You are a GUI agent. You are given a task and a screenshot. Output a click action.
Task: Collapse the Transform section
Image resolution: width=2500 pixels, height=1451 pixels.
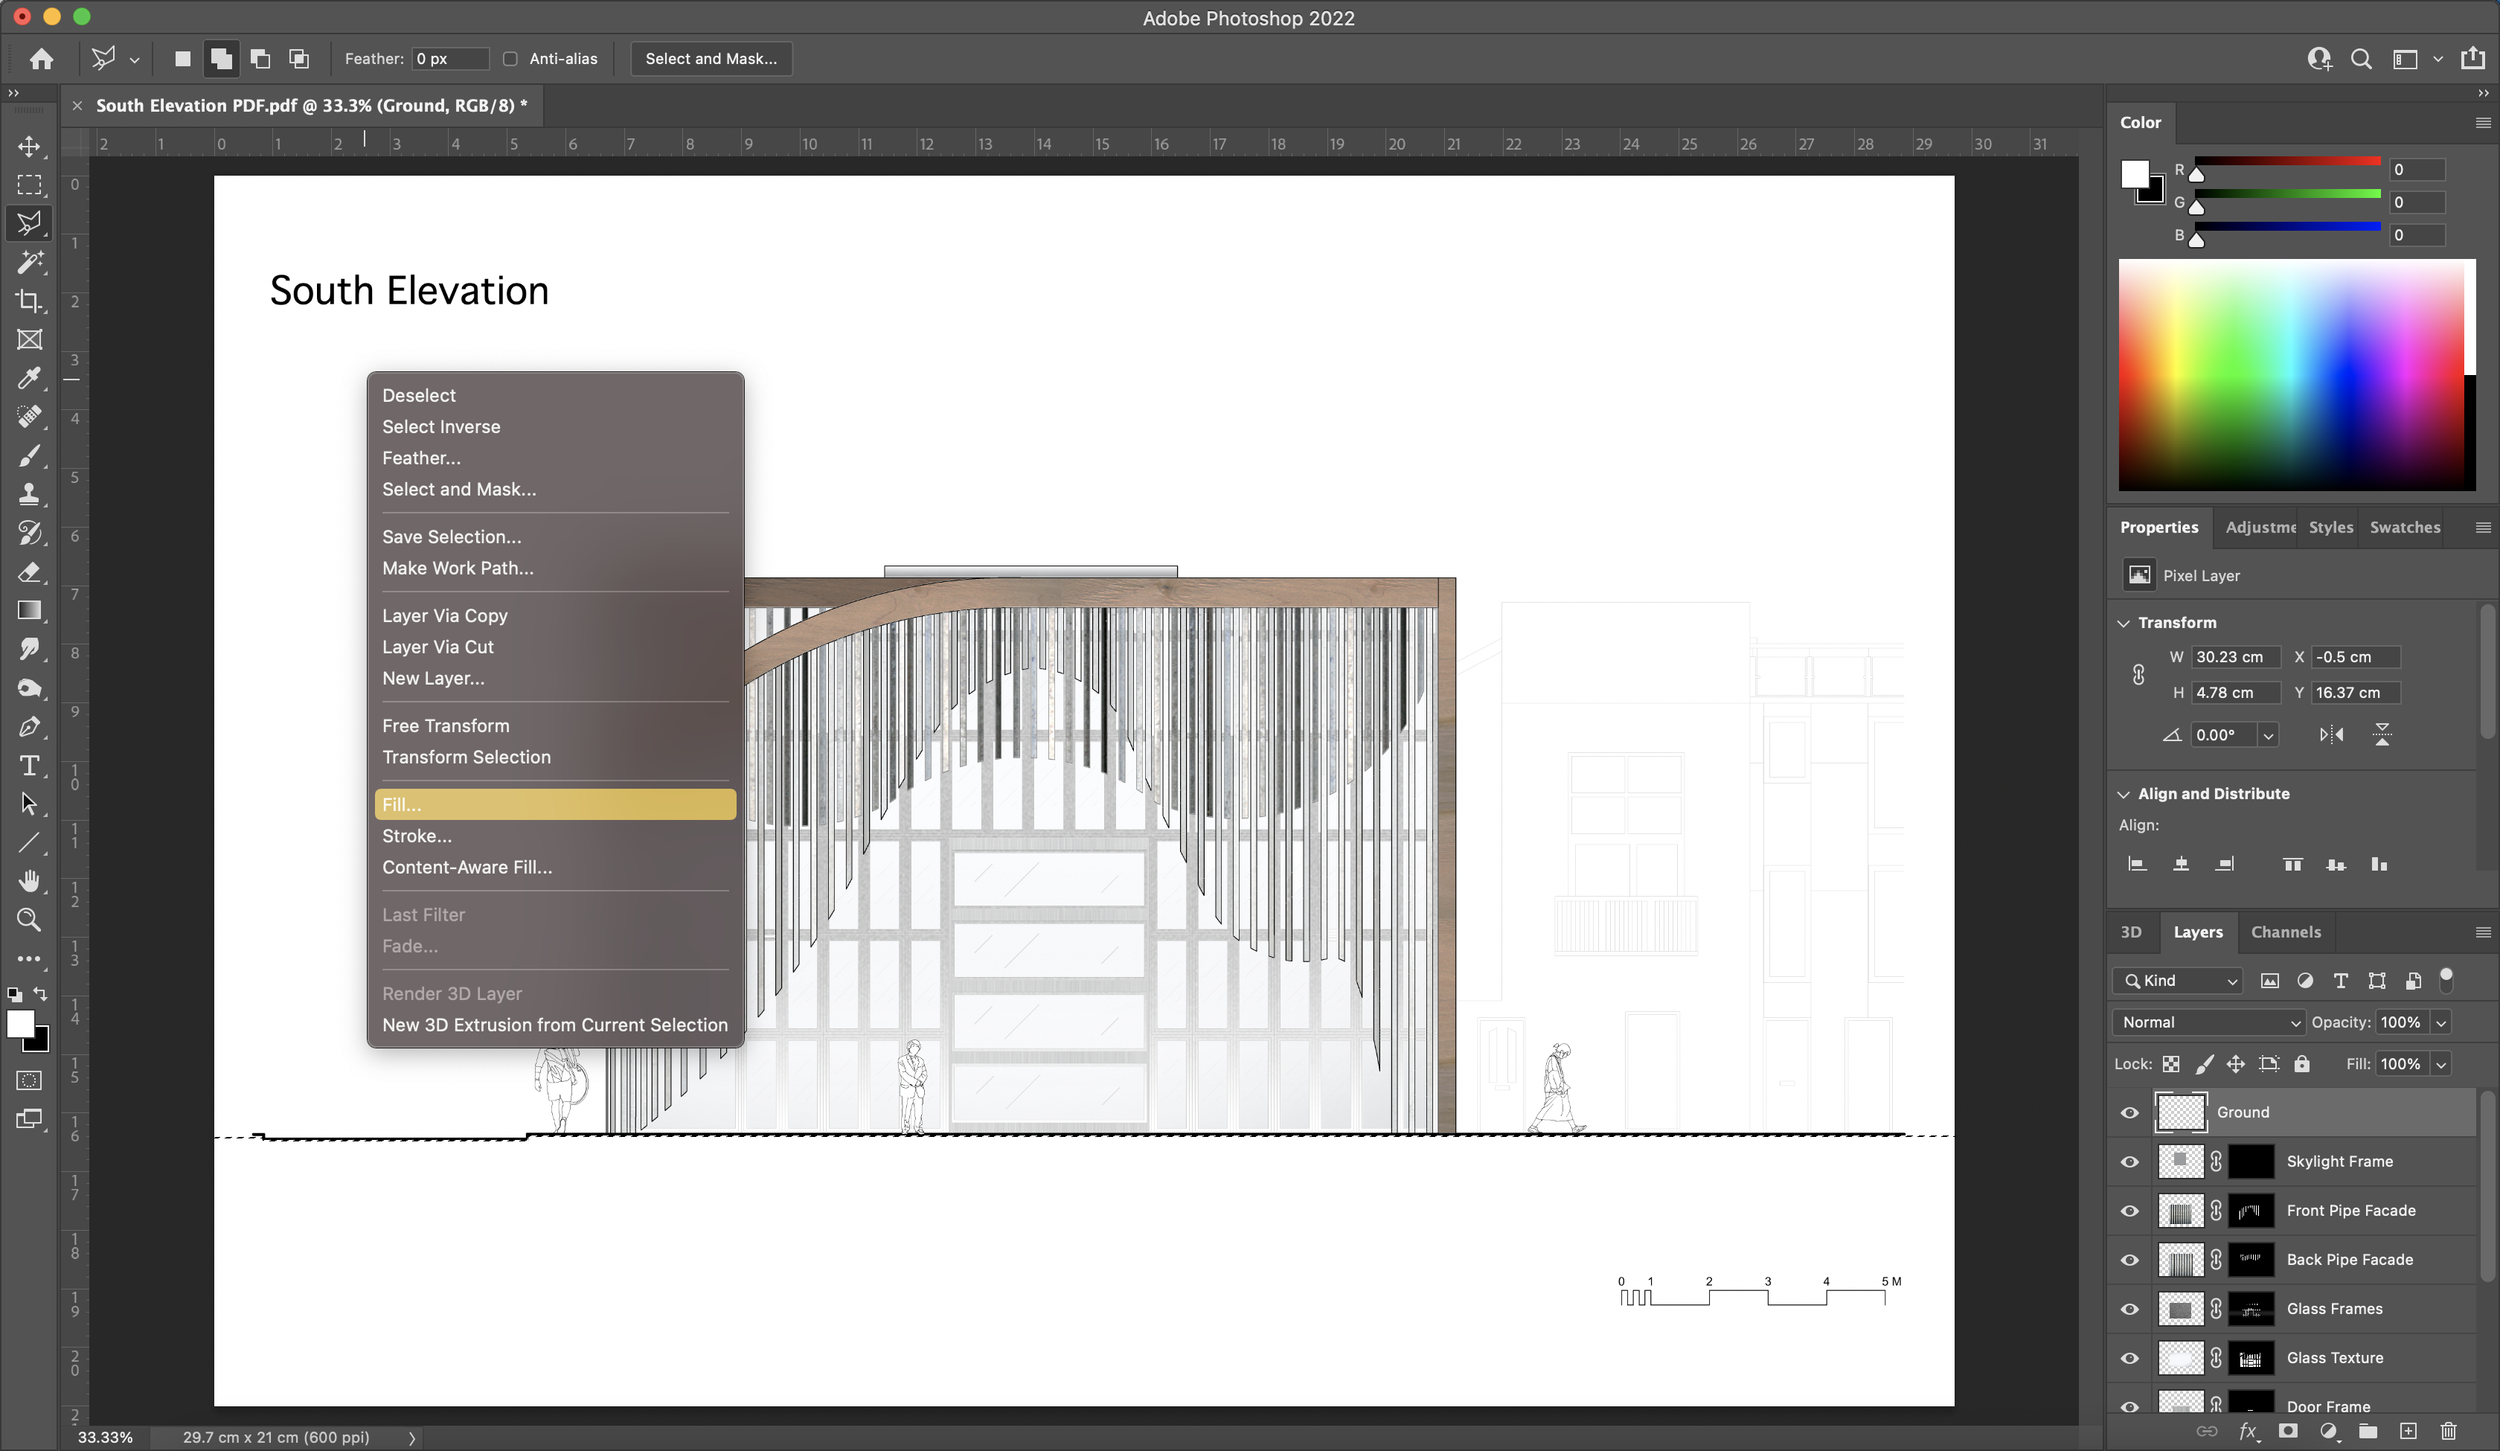click(2124, 623)
